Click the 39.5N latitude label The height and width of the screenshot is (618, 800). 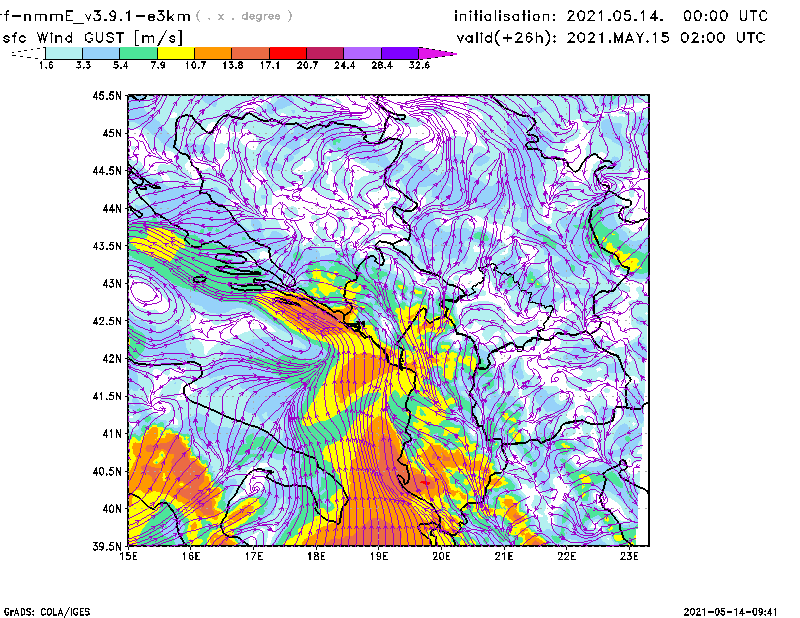[x=107, y=547]
